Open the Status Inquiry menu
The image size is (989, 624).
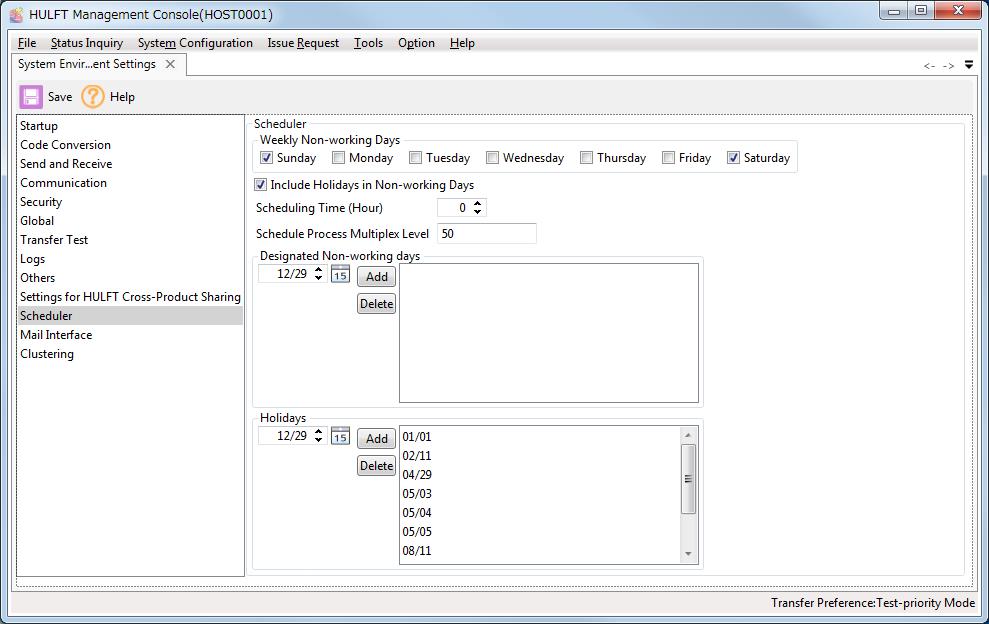(87, 43)
